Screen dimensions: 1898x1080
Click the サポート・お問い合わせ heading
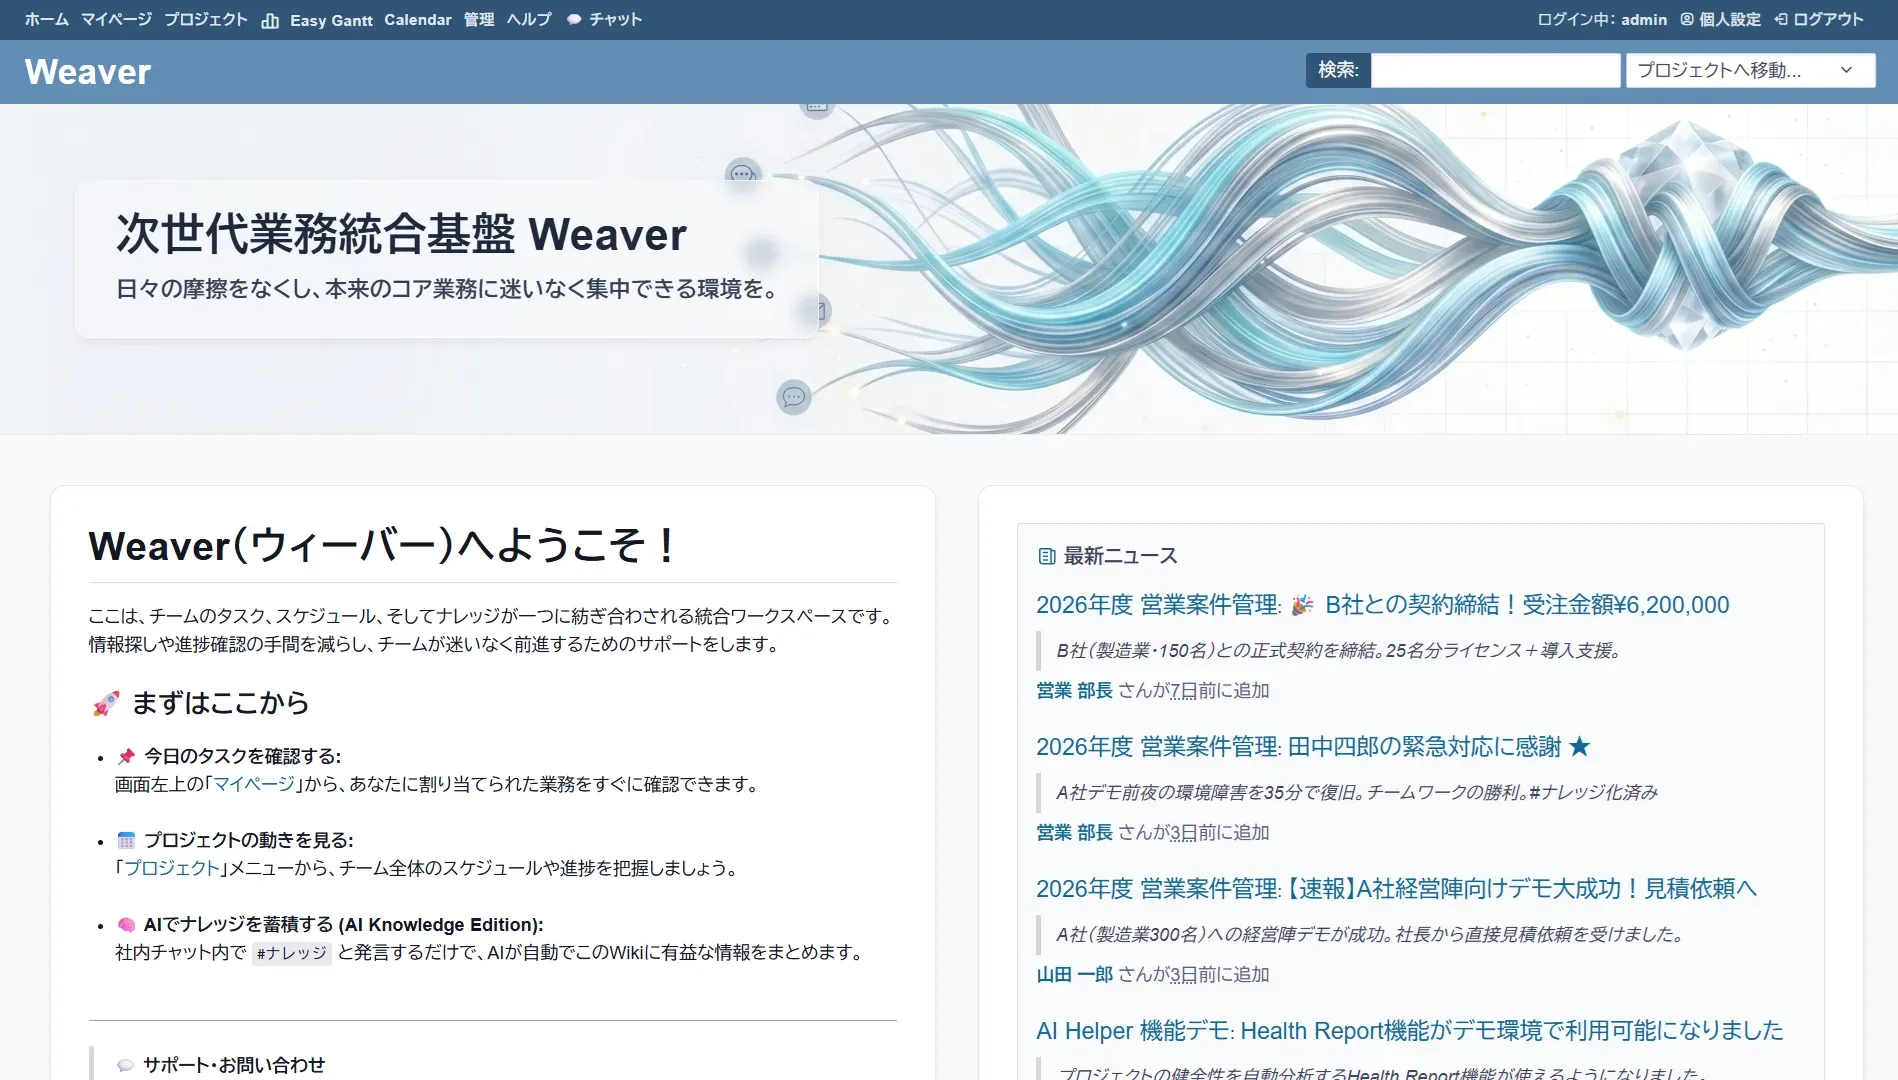[x=234, y=1065]
